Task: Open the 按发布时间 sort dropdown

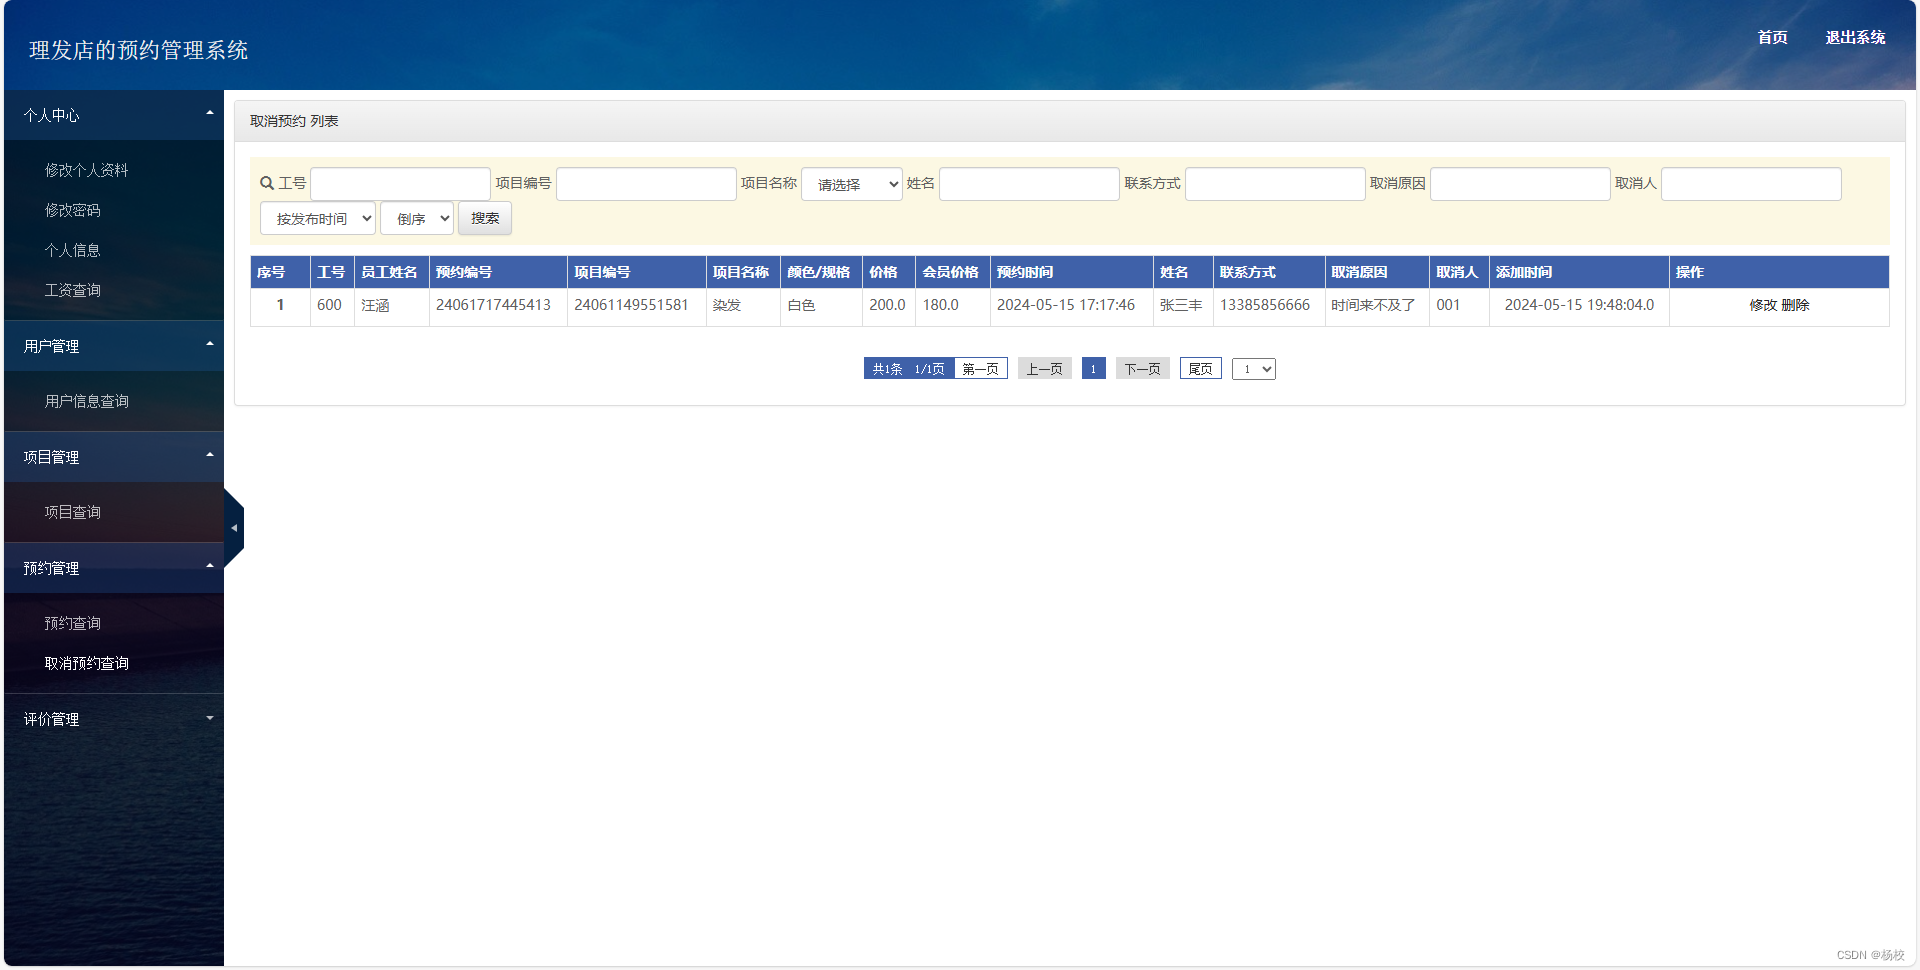Action: [318, 218]
